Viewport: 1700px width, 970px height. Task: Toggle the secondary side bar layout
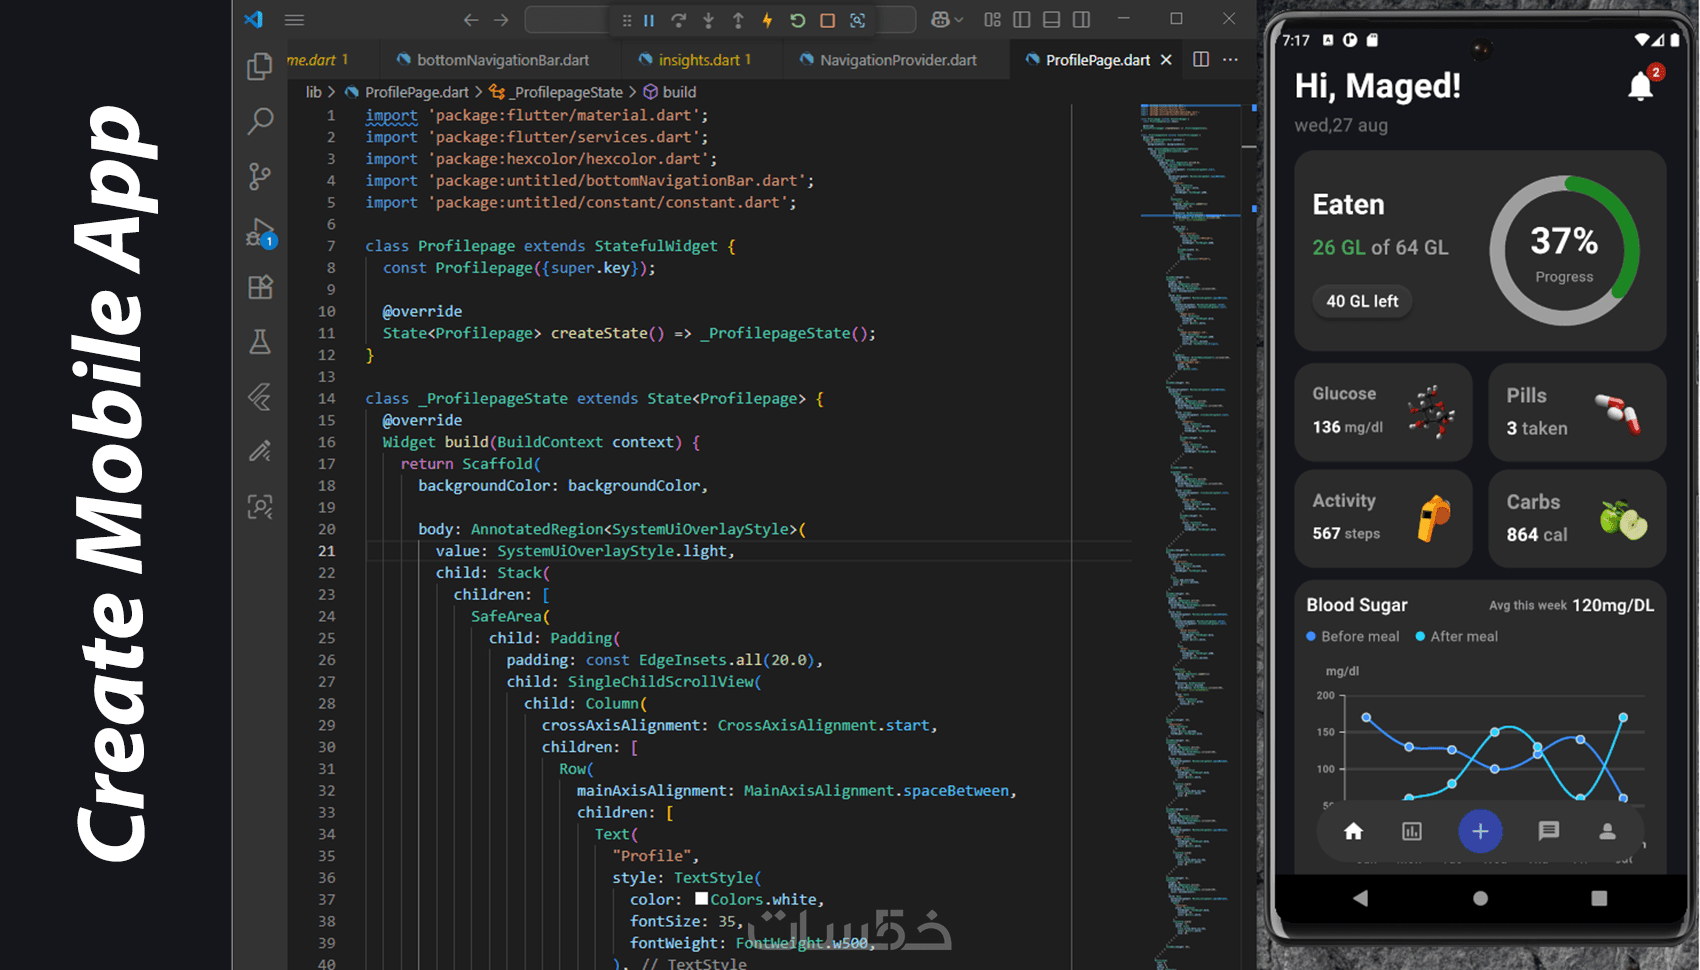1081,20
